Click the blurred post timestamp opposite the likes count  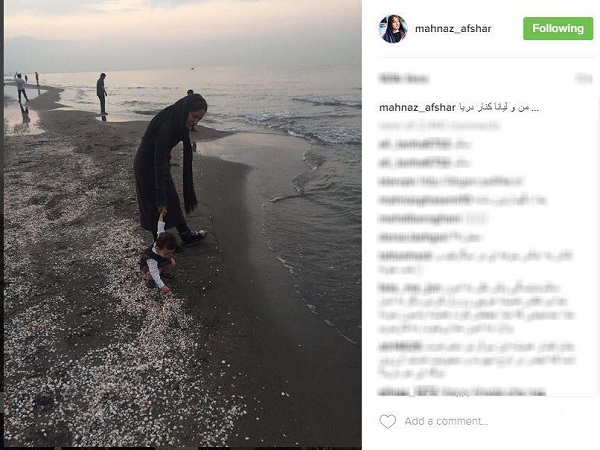(584, 79)
